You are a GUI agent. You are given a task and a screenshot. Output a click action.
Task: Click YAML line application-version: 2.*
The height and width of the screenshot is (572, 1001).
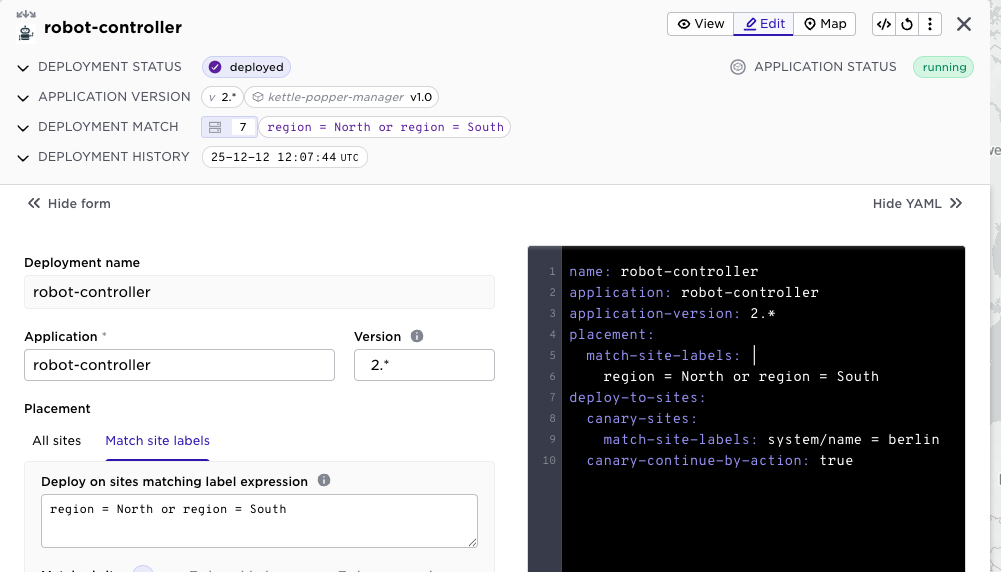click(672, 313)
